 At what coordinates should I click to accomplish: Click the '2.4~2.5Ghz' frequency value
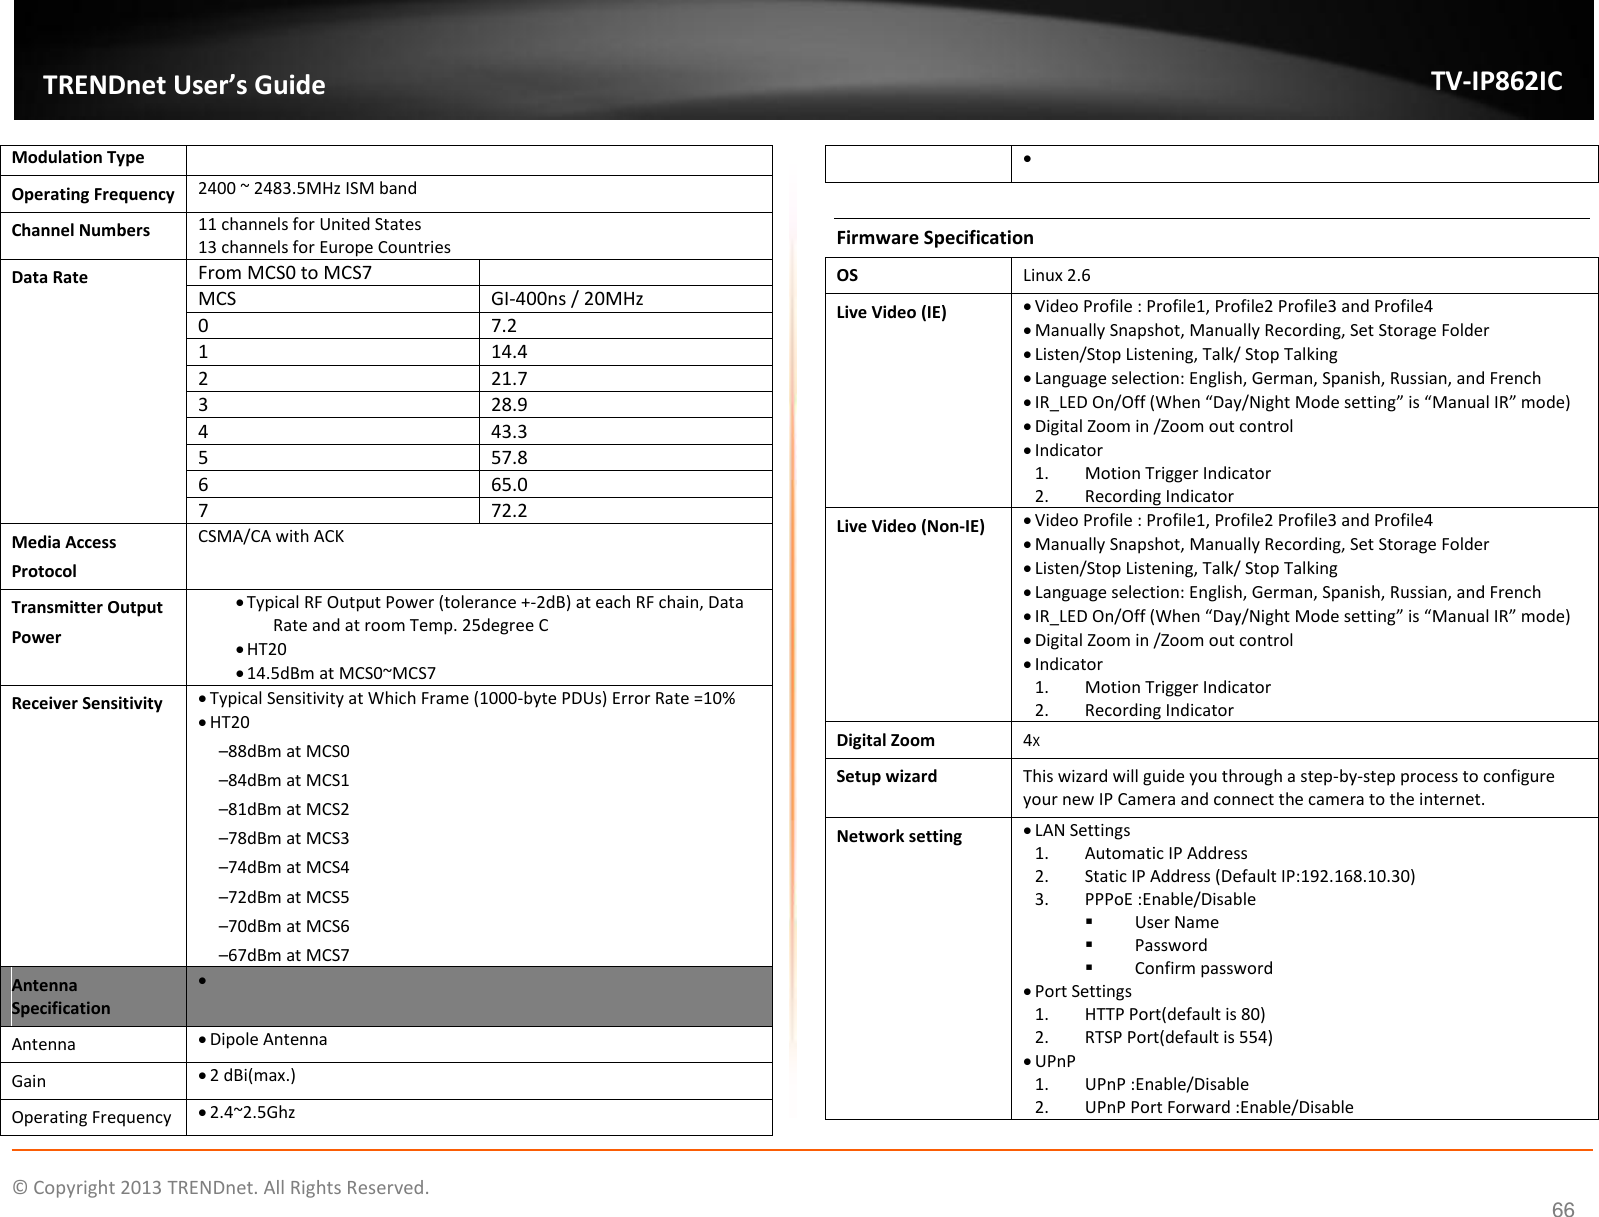[252, 1112]
